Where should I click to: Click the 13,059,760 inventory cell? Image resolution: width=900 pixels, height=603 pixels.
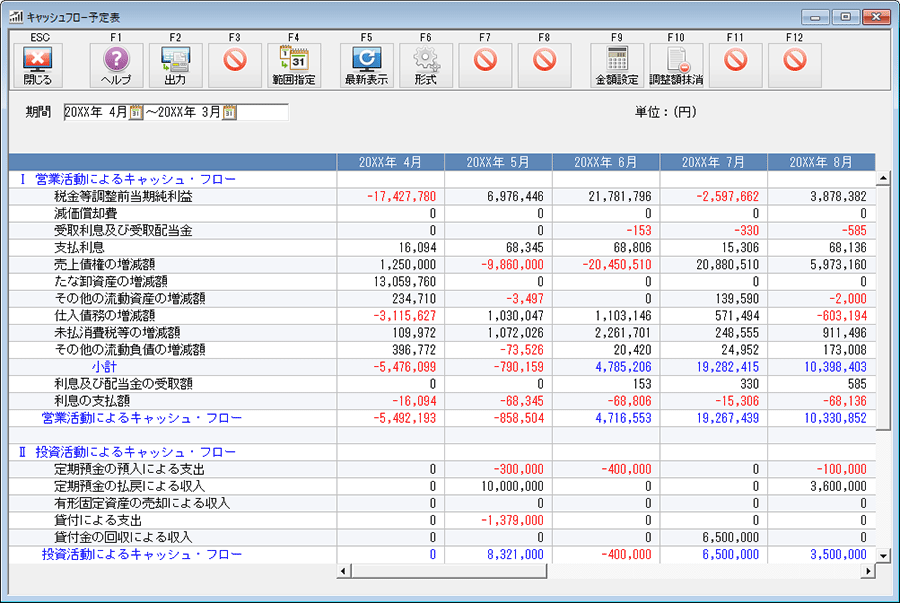coord(390,282)
